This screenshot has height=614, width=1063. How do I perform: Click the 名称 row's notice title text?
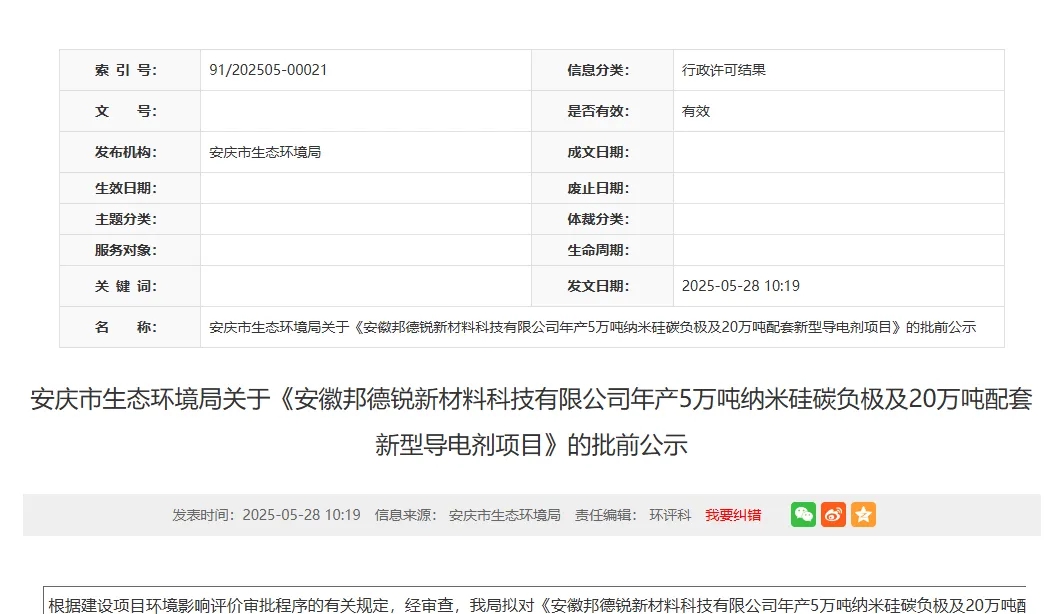[x=593, y=327]
